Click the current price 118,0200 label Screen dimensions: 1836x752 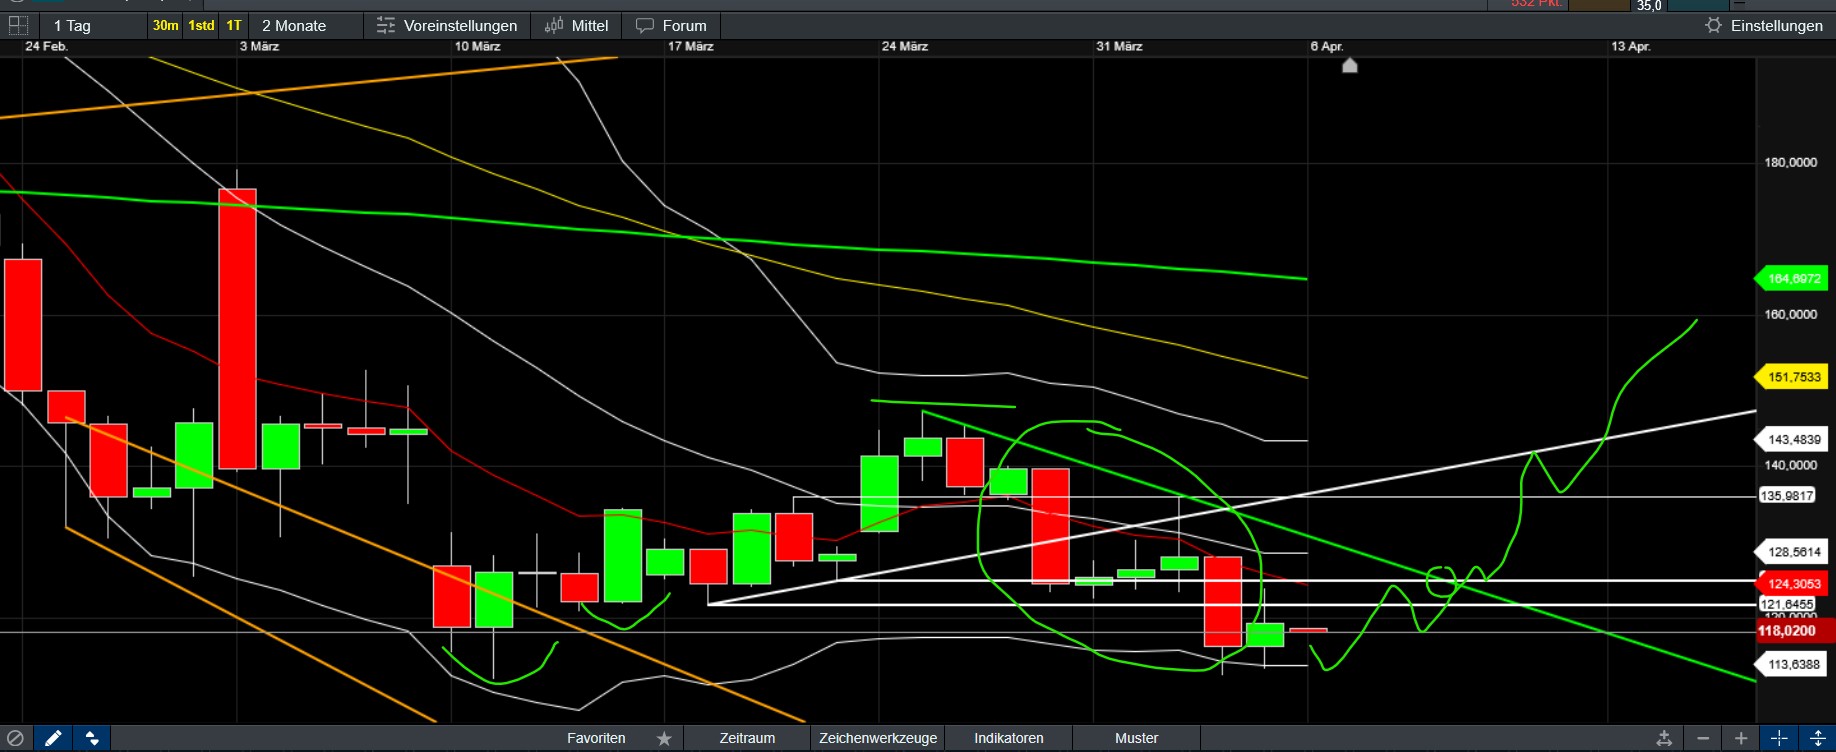point(1795,631)
